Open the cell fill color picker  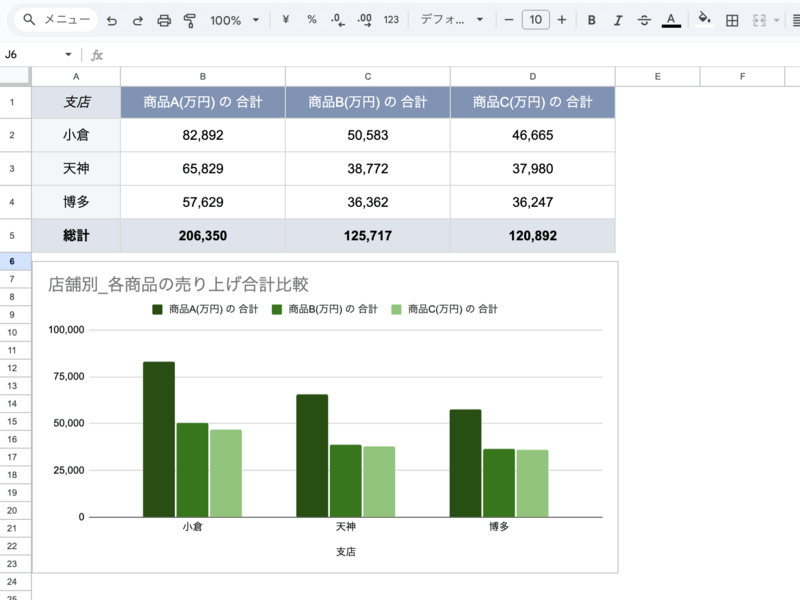coord(705,20)
